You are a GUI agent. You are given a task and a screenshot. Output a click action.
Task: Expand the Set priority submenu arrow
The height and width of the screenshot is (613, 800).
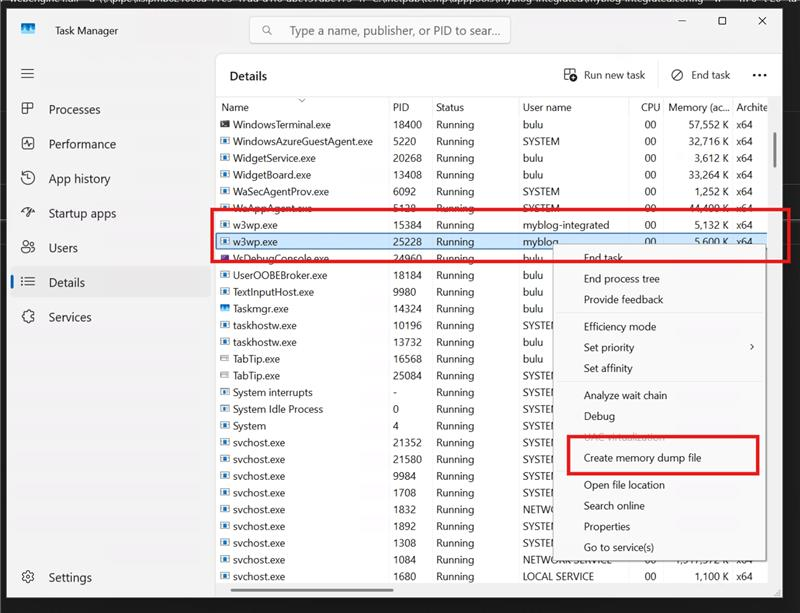(x=752, y=347)
